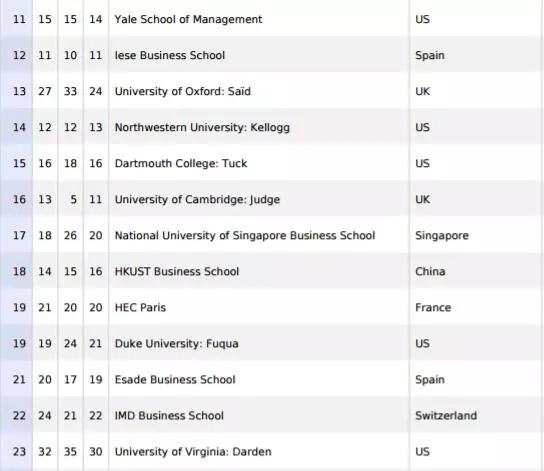Select rank 13 cell for Oxford Saïd
The width and height of the screenshot is (544, 471).
click(x=19, y=91)
